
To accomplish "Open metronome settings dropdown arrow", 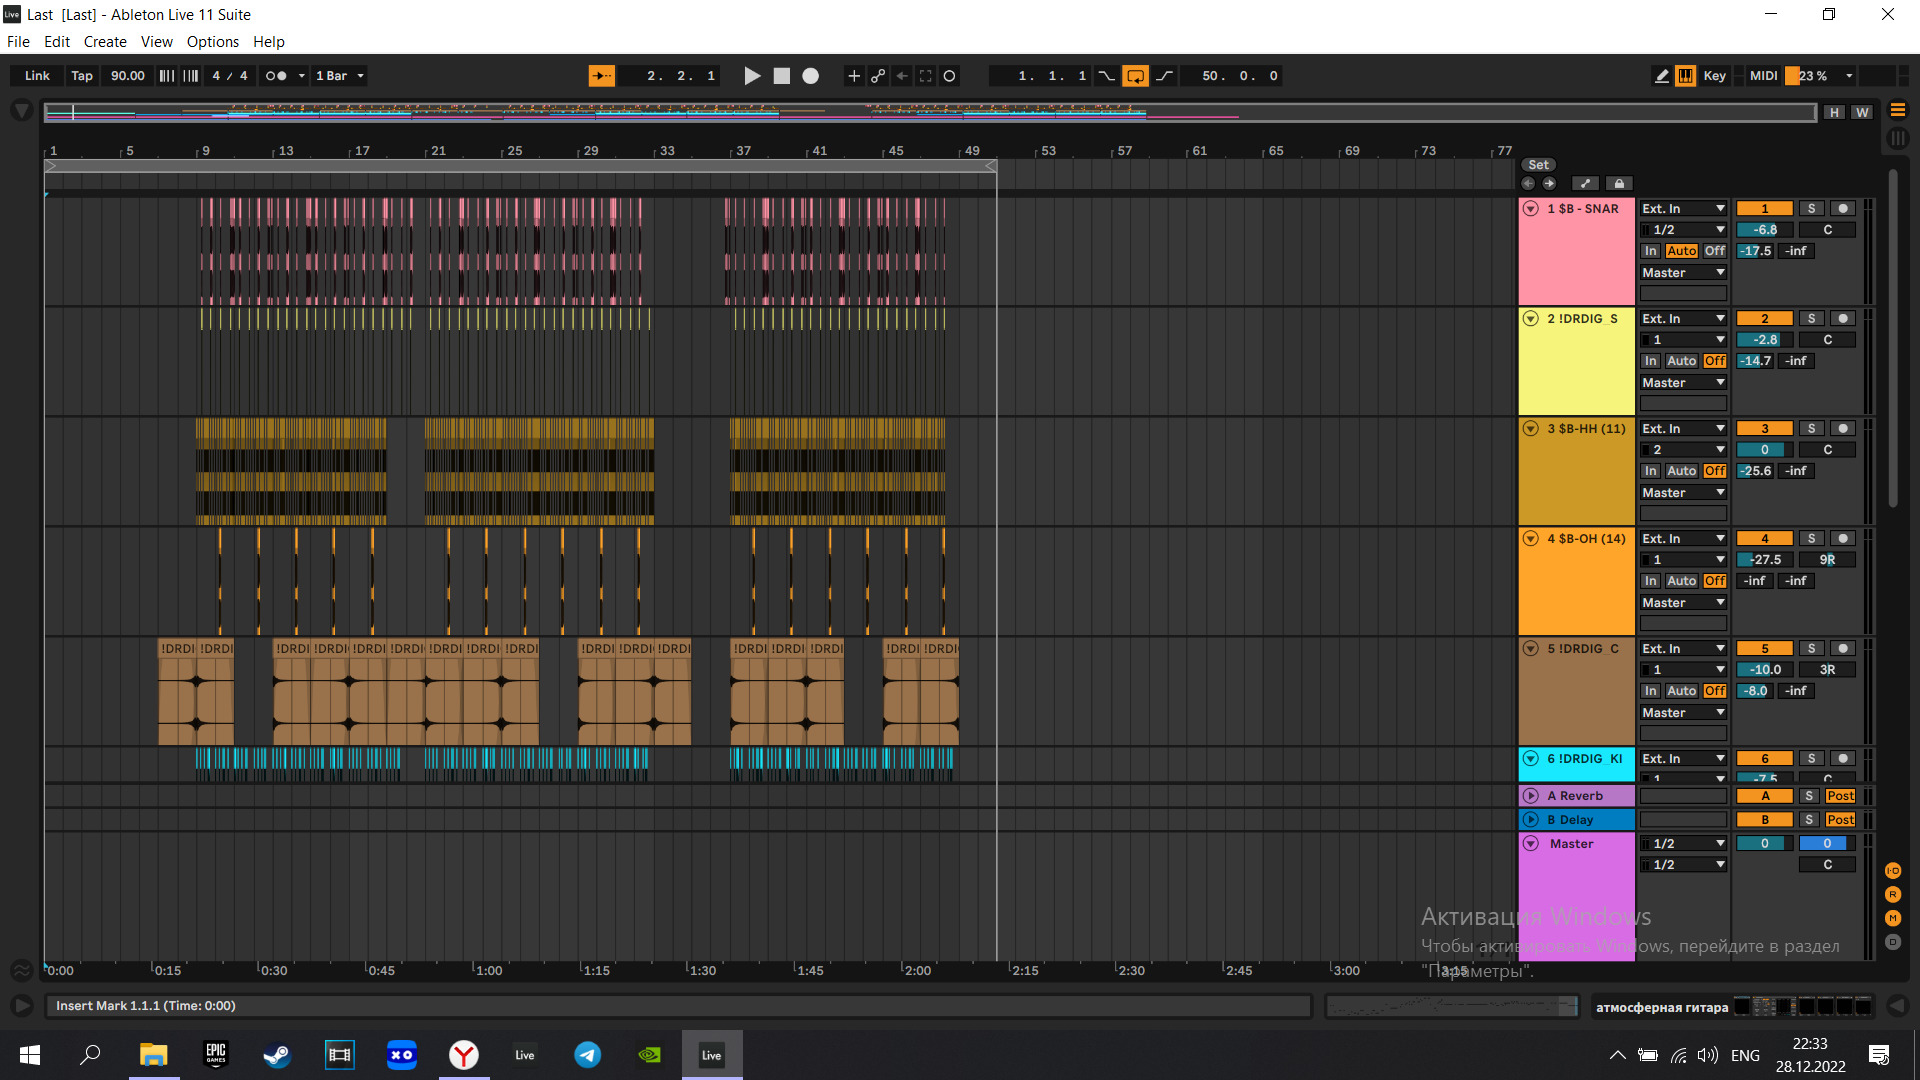I will point(301,76).
